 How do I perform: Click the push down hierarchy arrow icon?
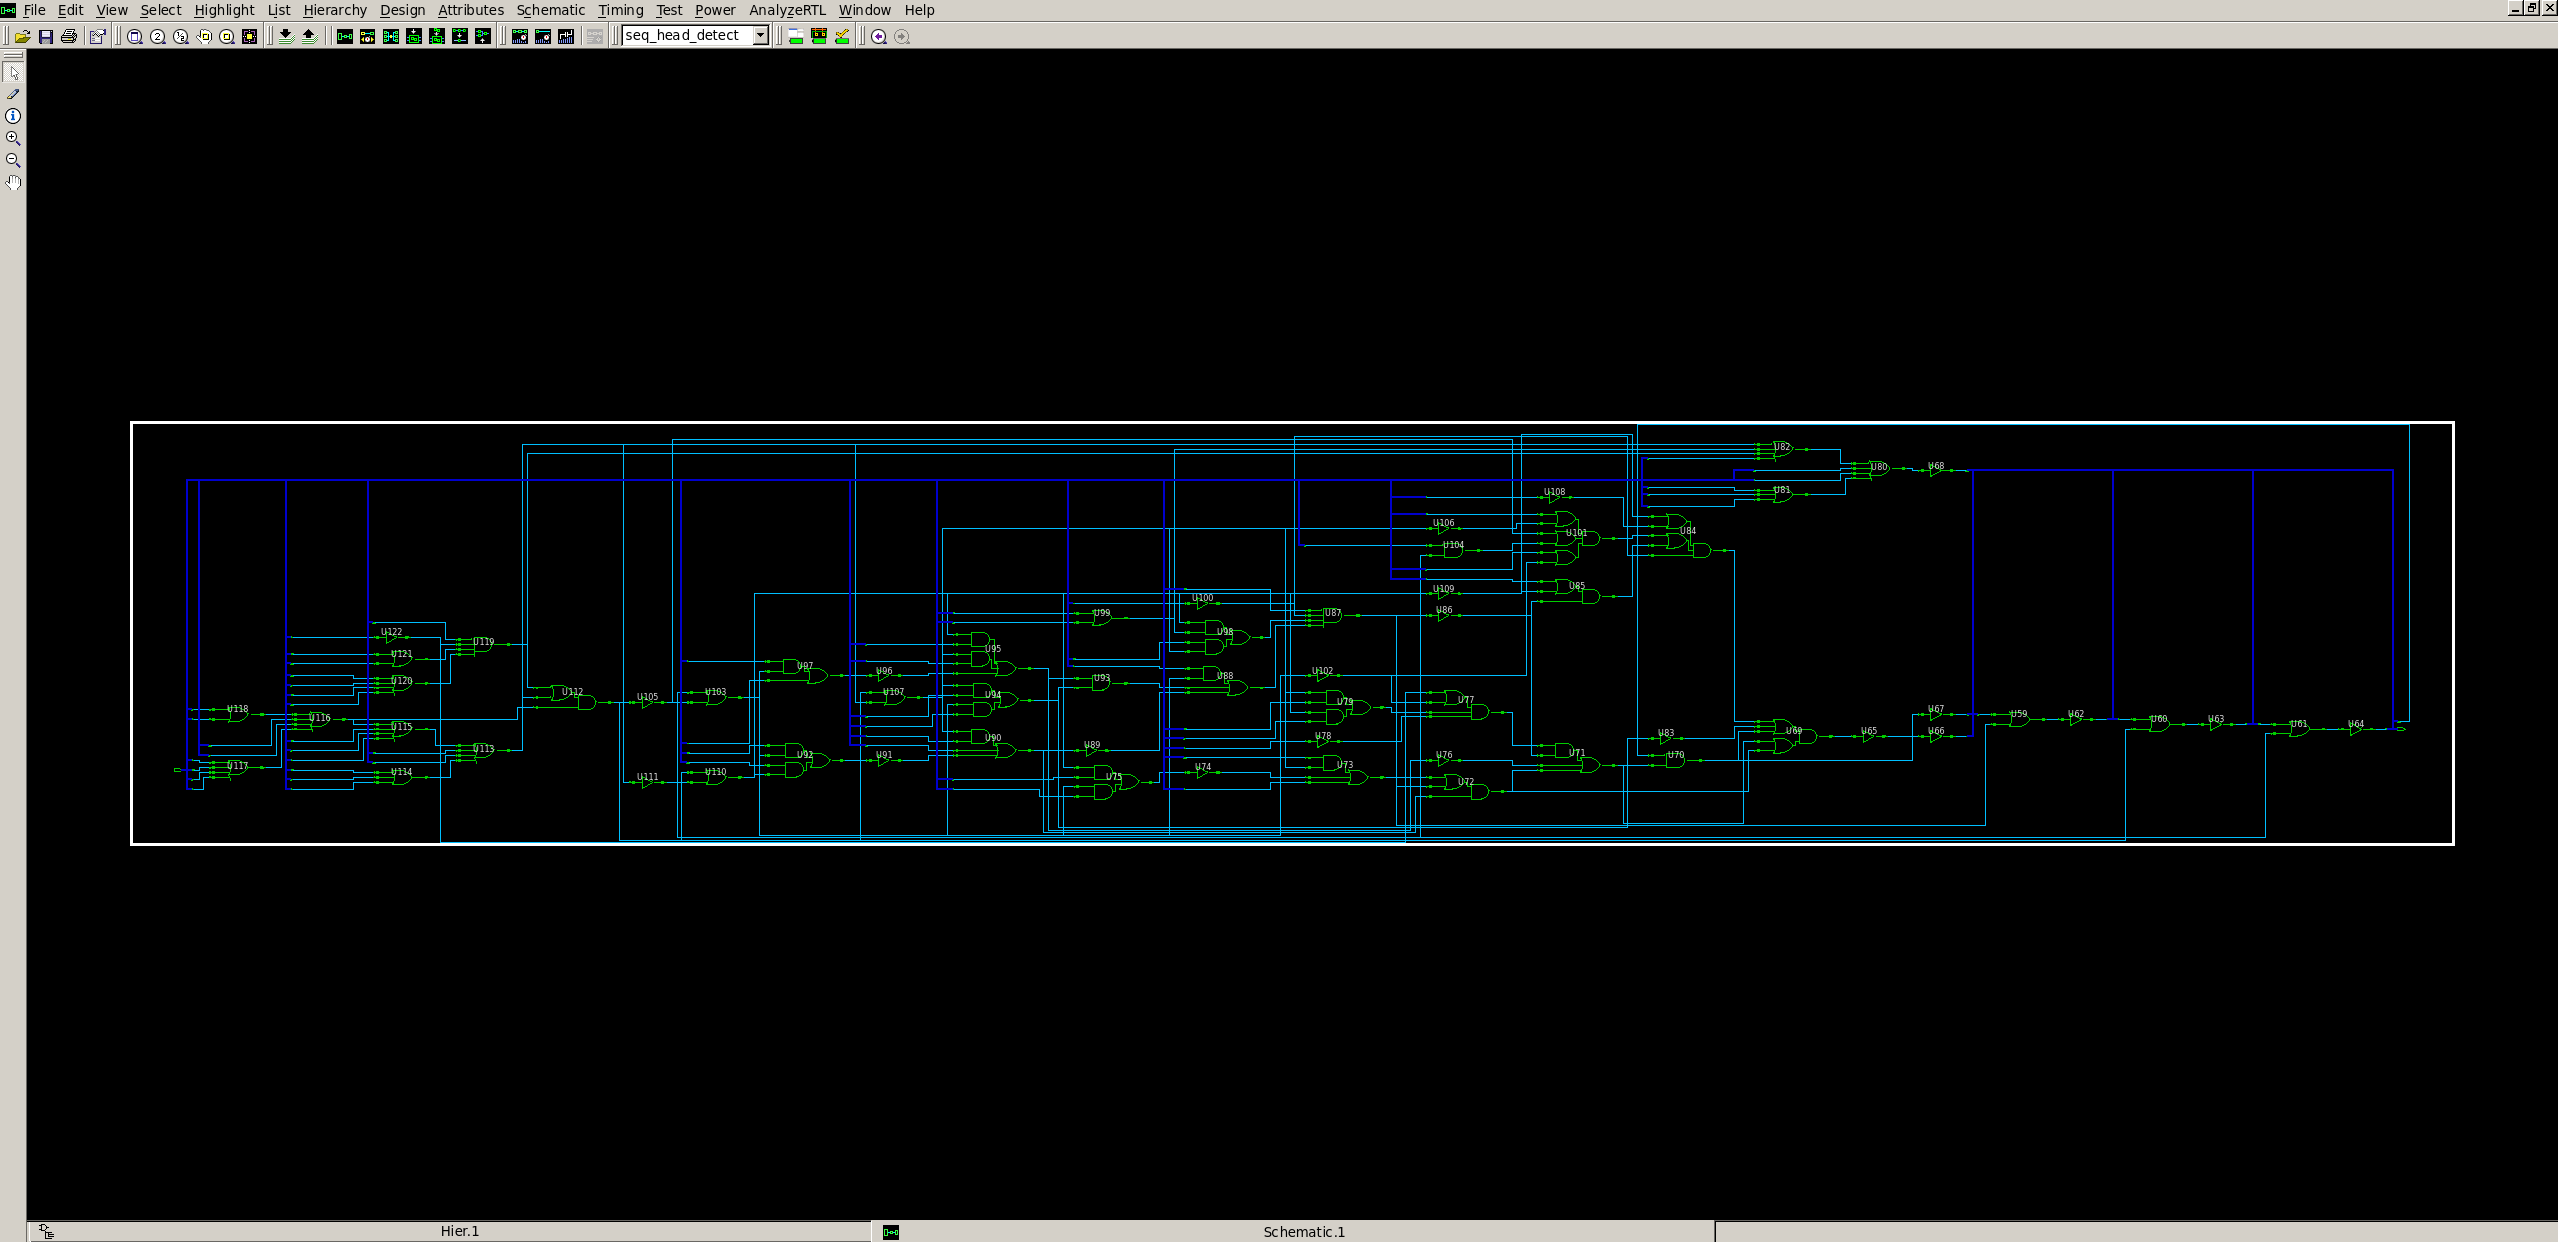coord(286,36)
